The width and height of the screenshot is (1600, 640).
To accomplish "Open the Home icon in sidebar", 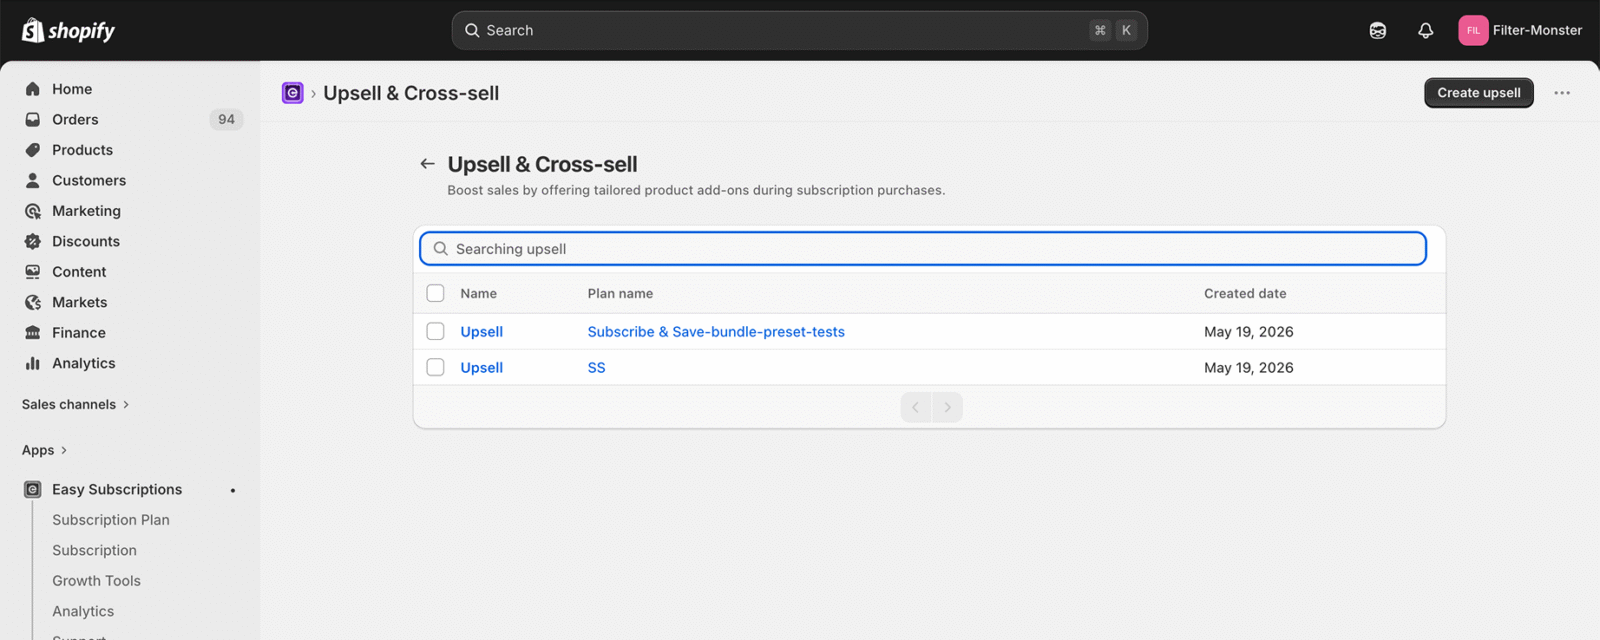I will click(33, 89).
